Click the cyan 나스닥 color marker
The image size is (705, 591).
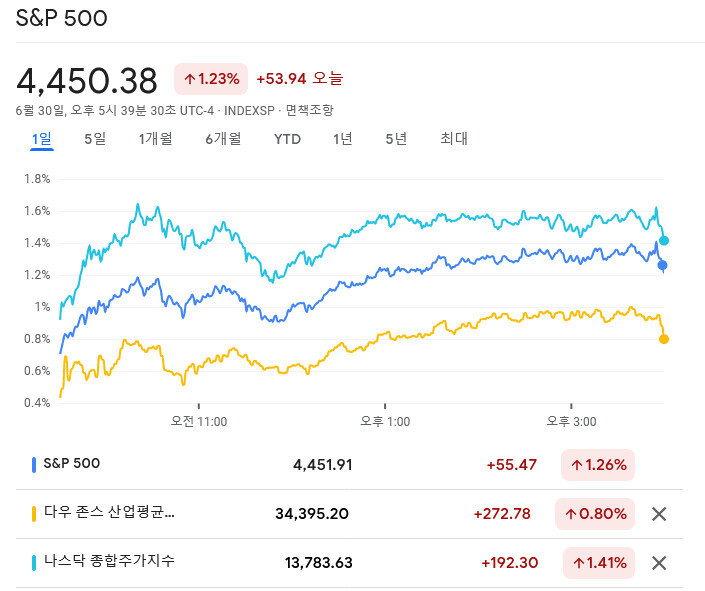tap(34, 561)
